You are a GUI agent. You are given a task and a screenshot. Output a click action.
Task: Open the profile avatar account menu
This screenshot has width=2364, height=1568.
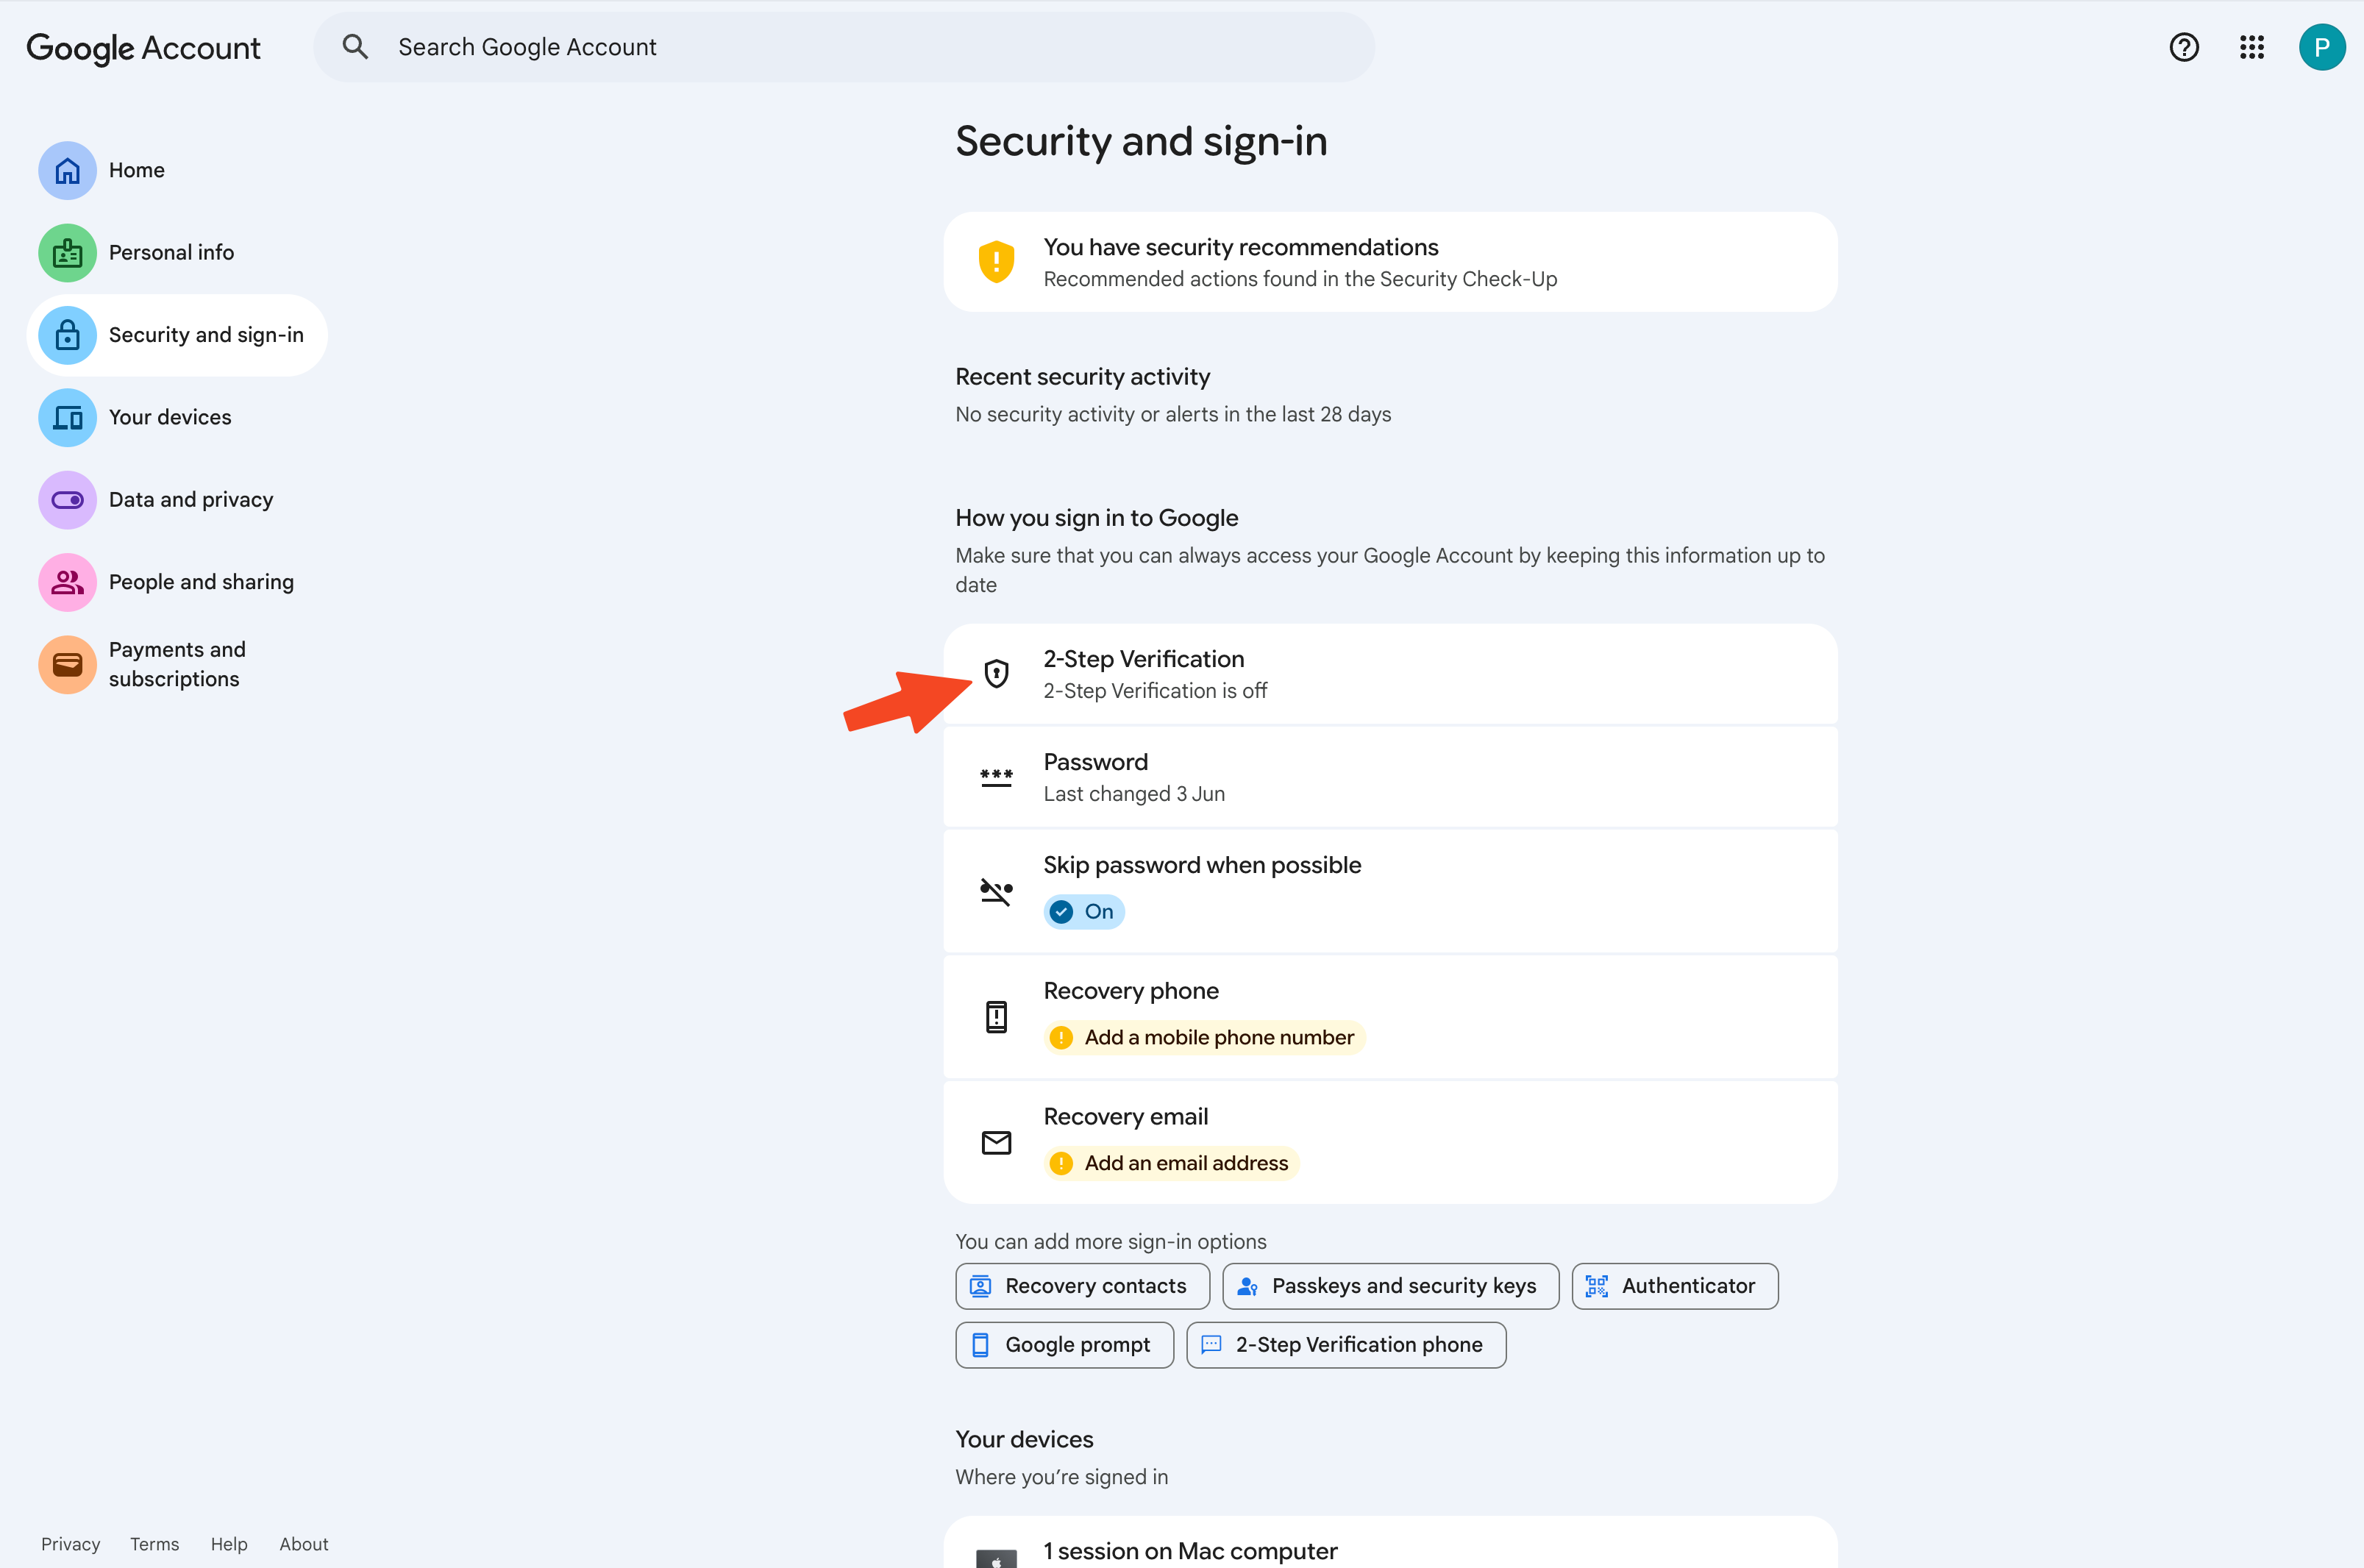coord(2321,47)
